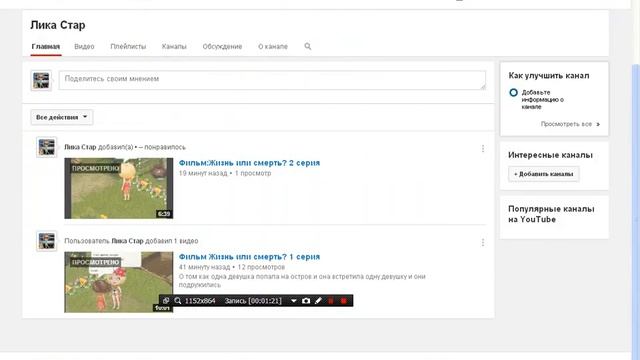Click the Запись [00:01:21] recording timer
Image resolution: width=640 pixels, height=360 pixels.
253,301
